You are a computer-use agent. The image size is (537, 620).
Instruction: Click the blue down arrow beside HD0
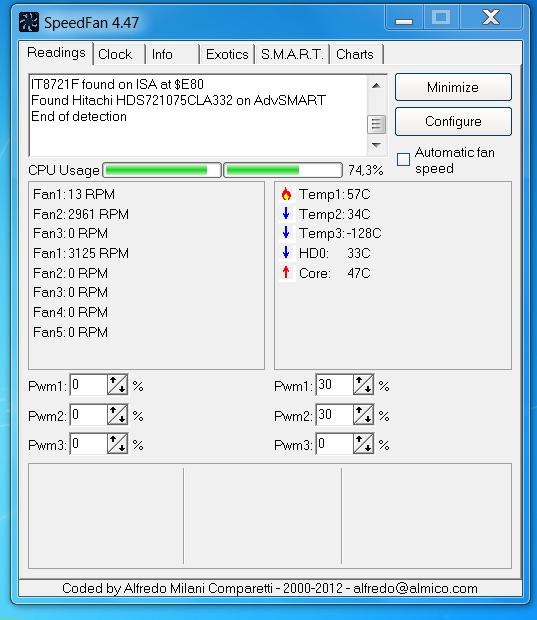tap(286, 253)
